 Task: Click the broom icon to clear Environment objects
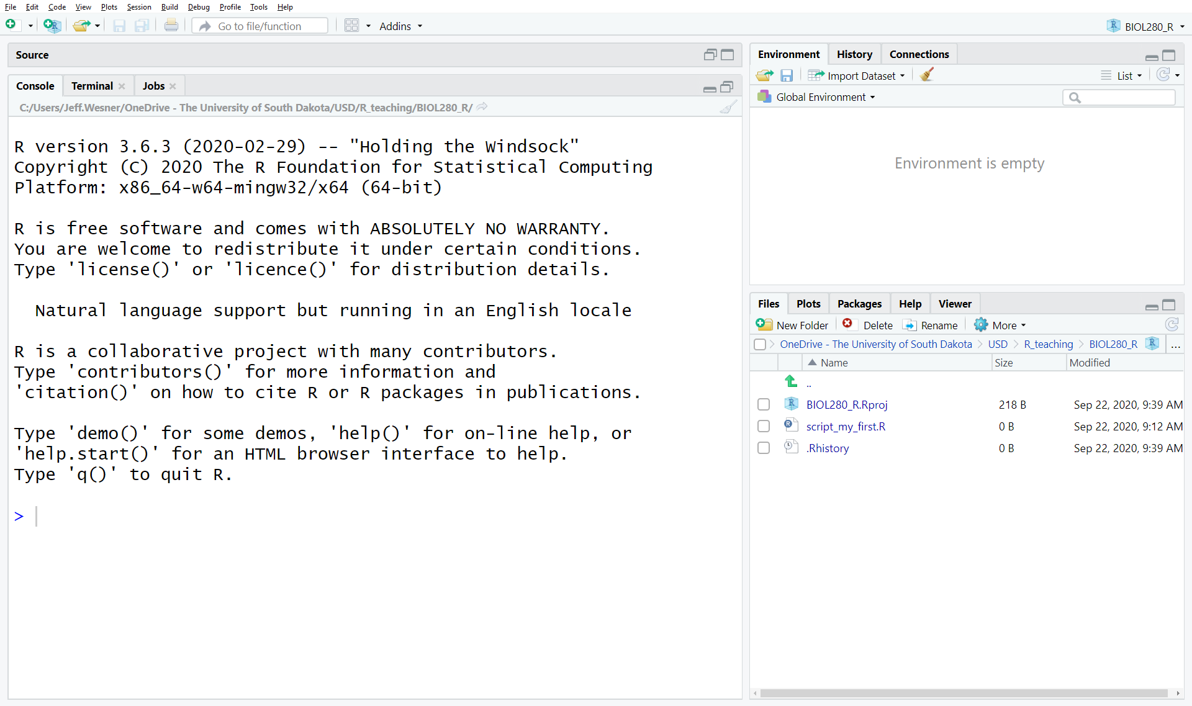tap(927, 75)
